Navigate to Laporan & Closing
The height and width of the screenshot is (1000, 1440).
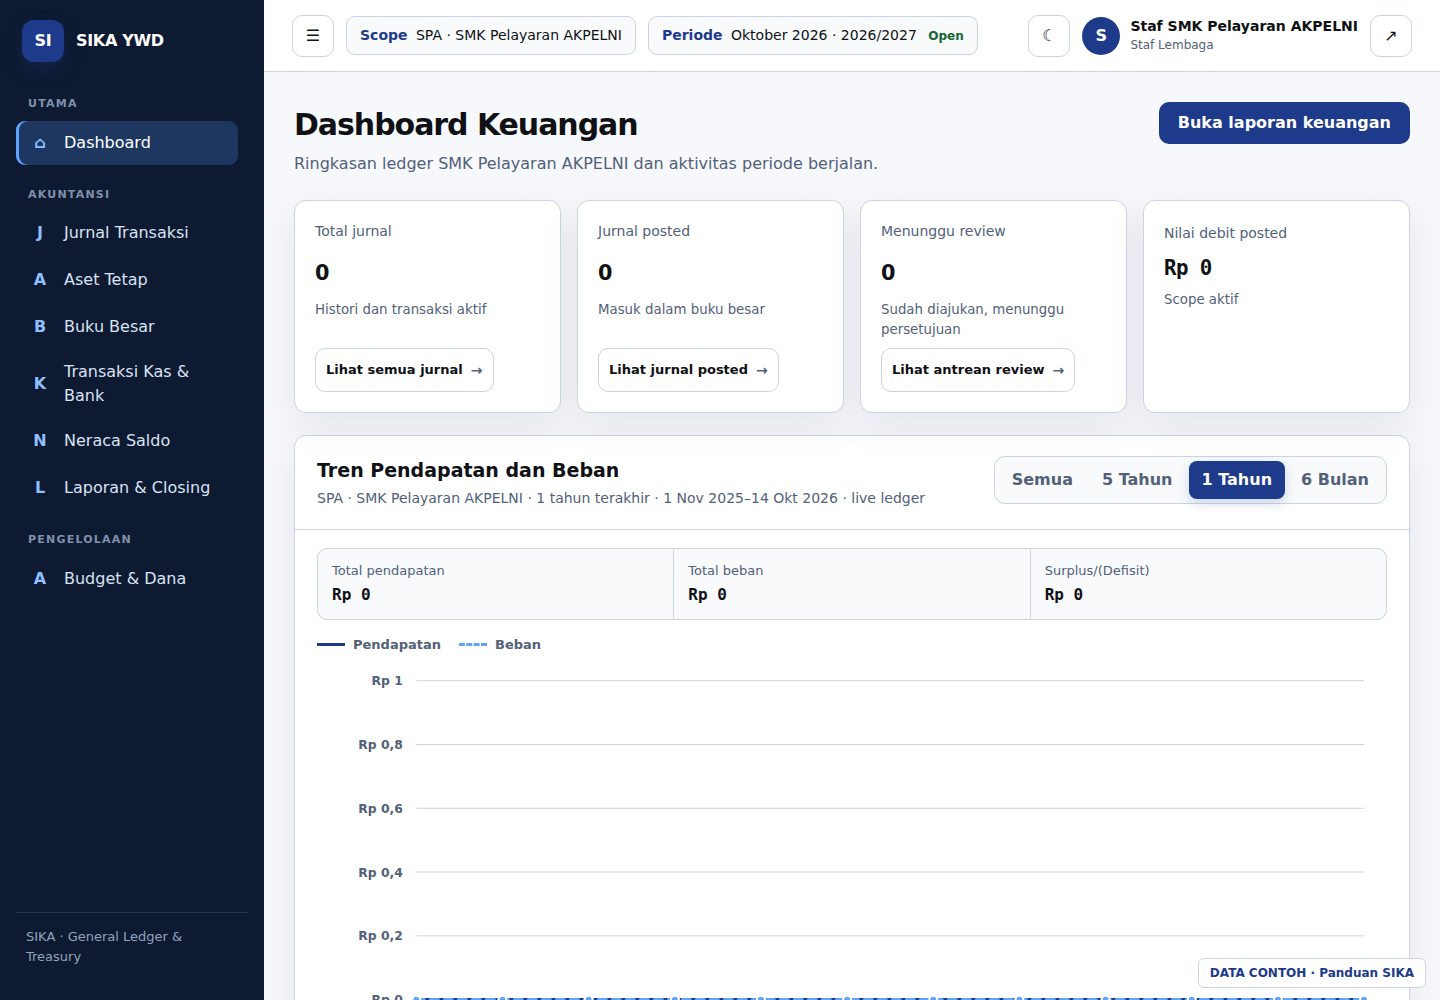click(x=127, y=488)
